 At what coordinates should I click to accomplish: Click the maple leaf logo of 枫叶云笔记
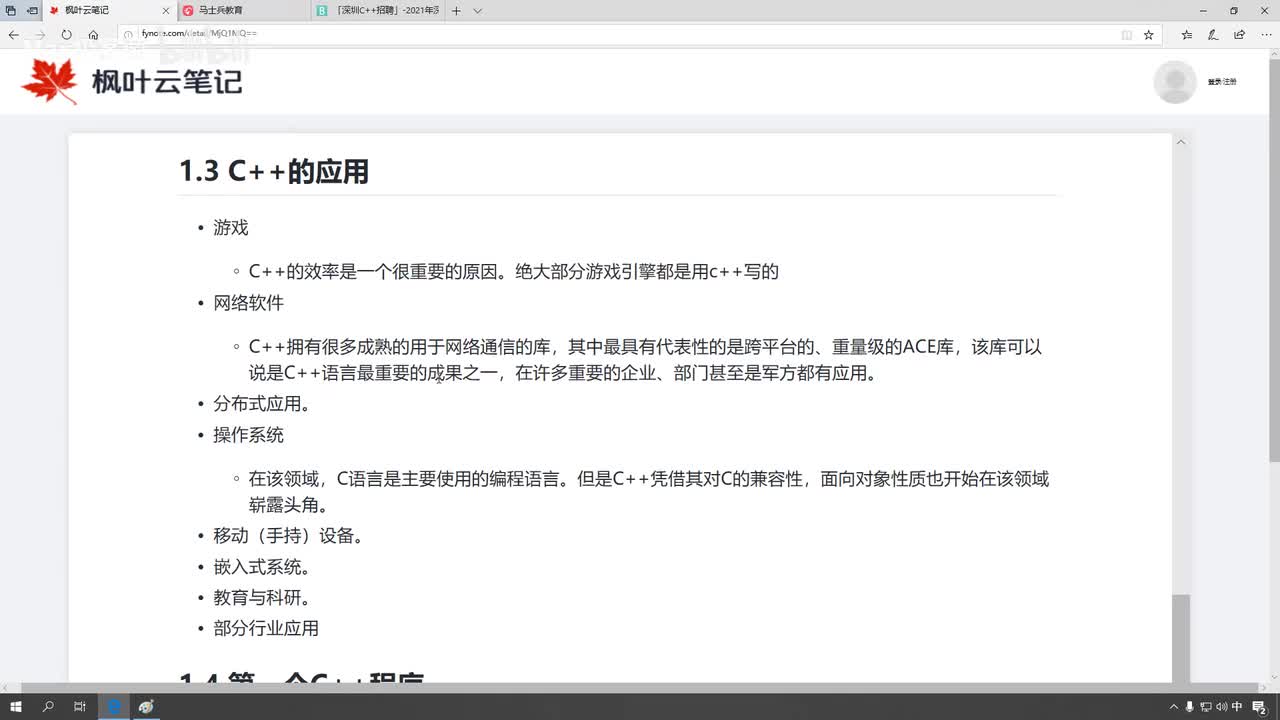49,81
